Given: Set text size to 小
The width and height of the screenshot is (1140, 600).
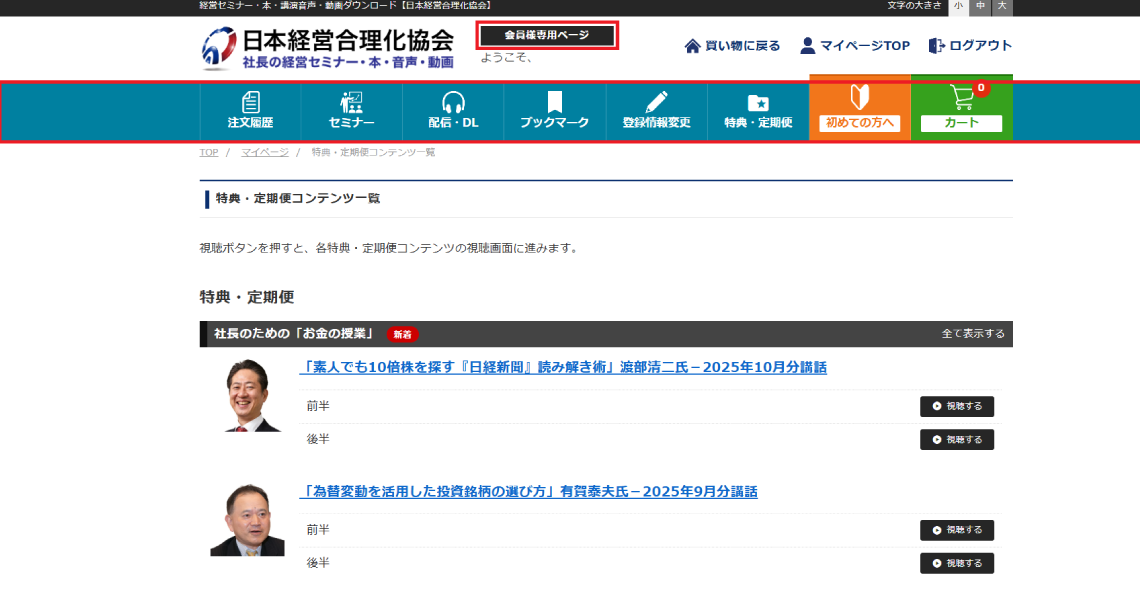Looking at the screenshot, I should coord(958,6).
